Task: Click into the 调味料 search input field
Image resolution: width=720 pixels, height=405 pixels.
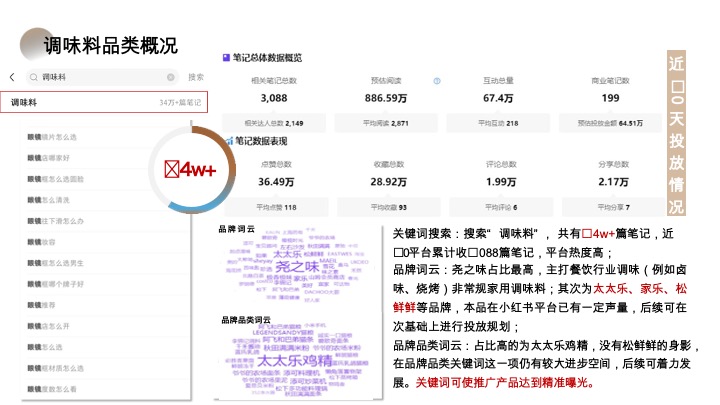Action: 102,77
